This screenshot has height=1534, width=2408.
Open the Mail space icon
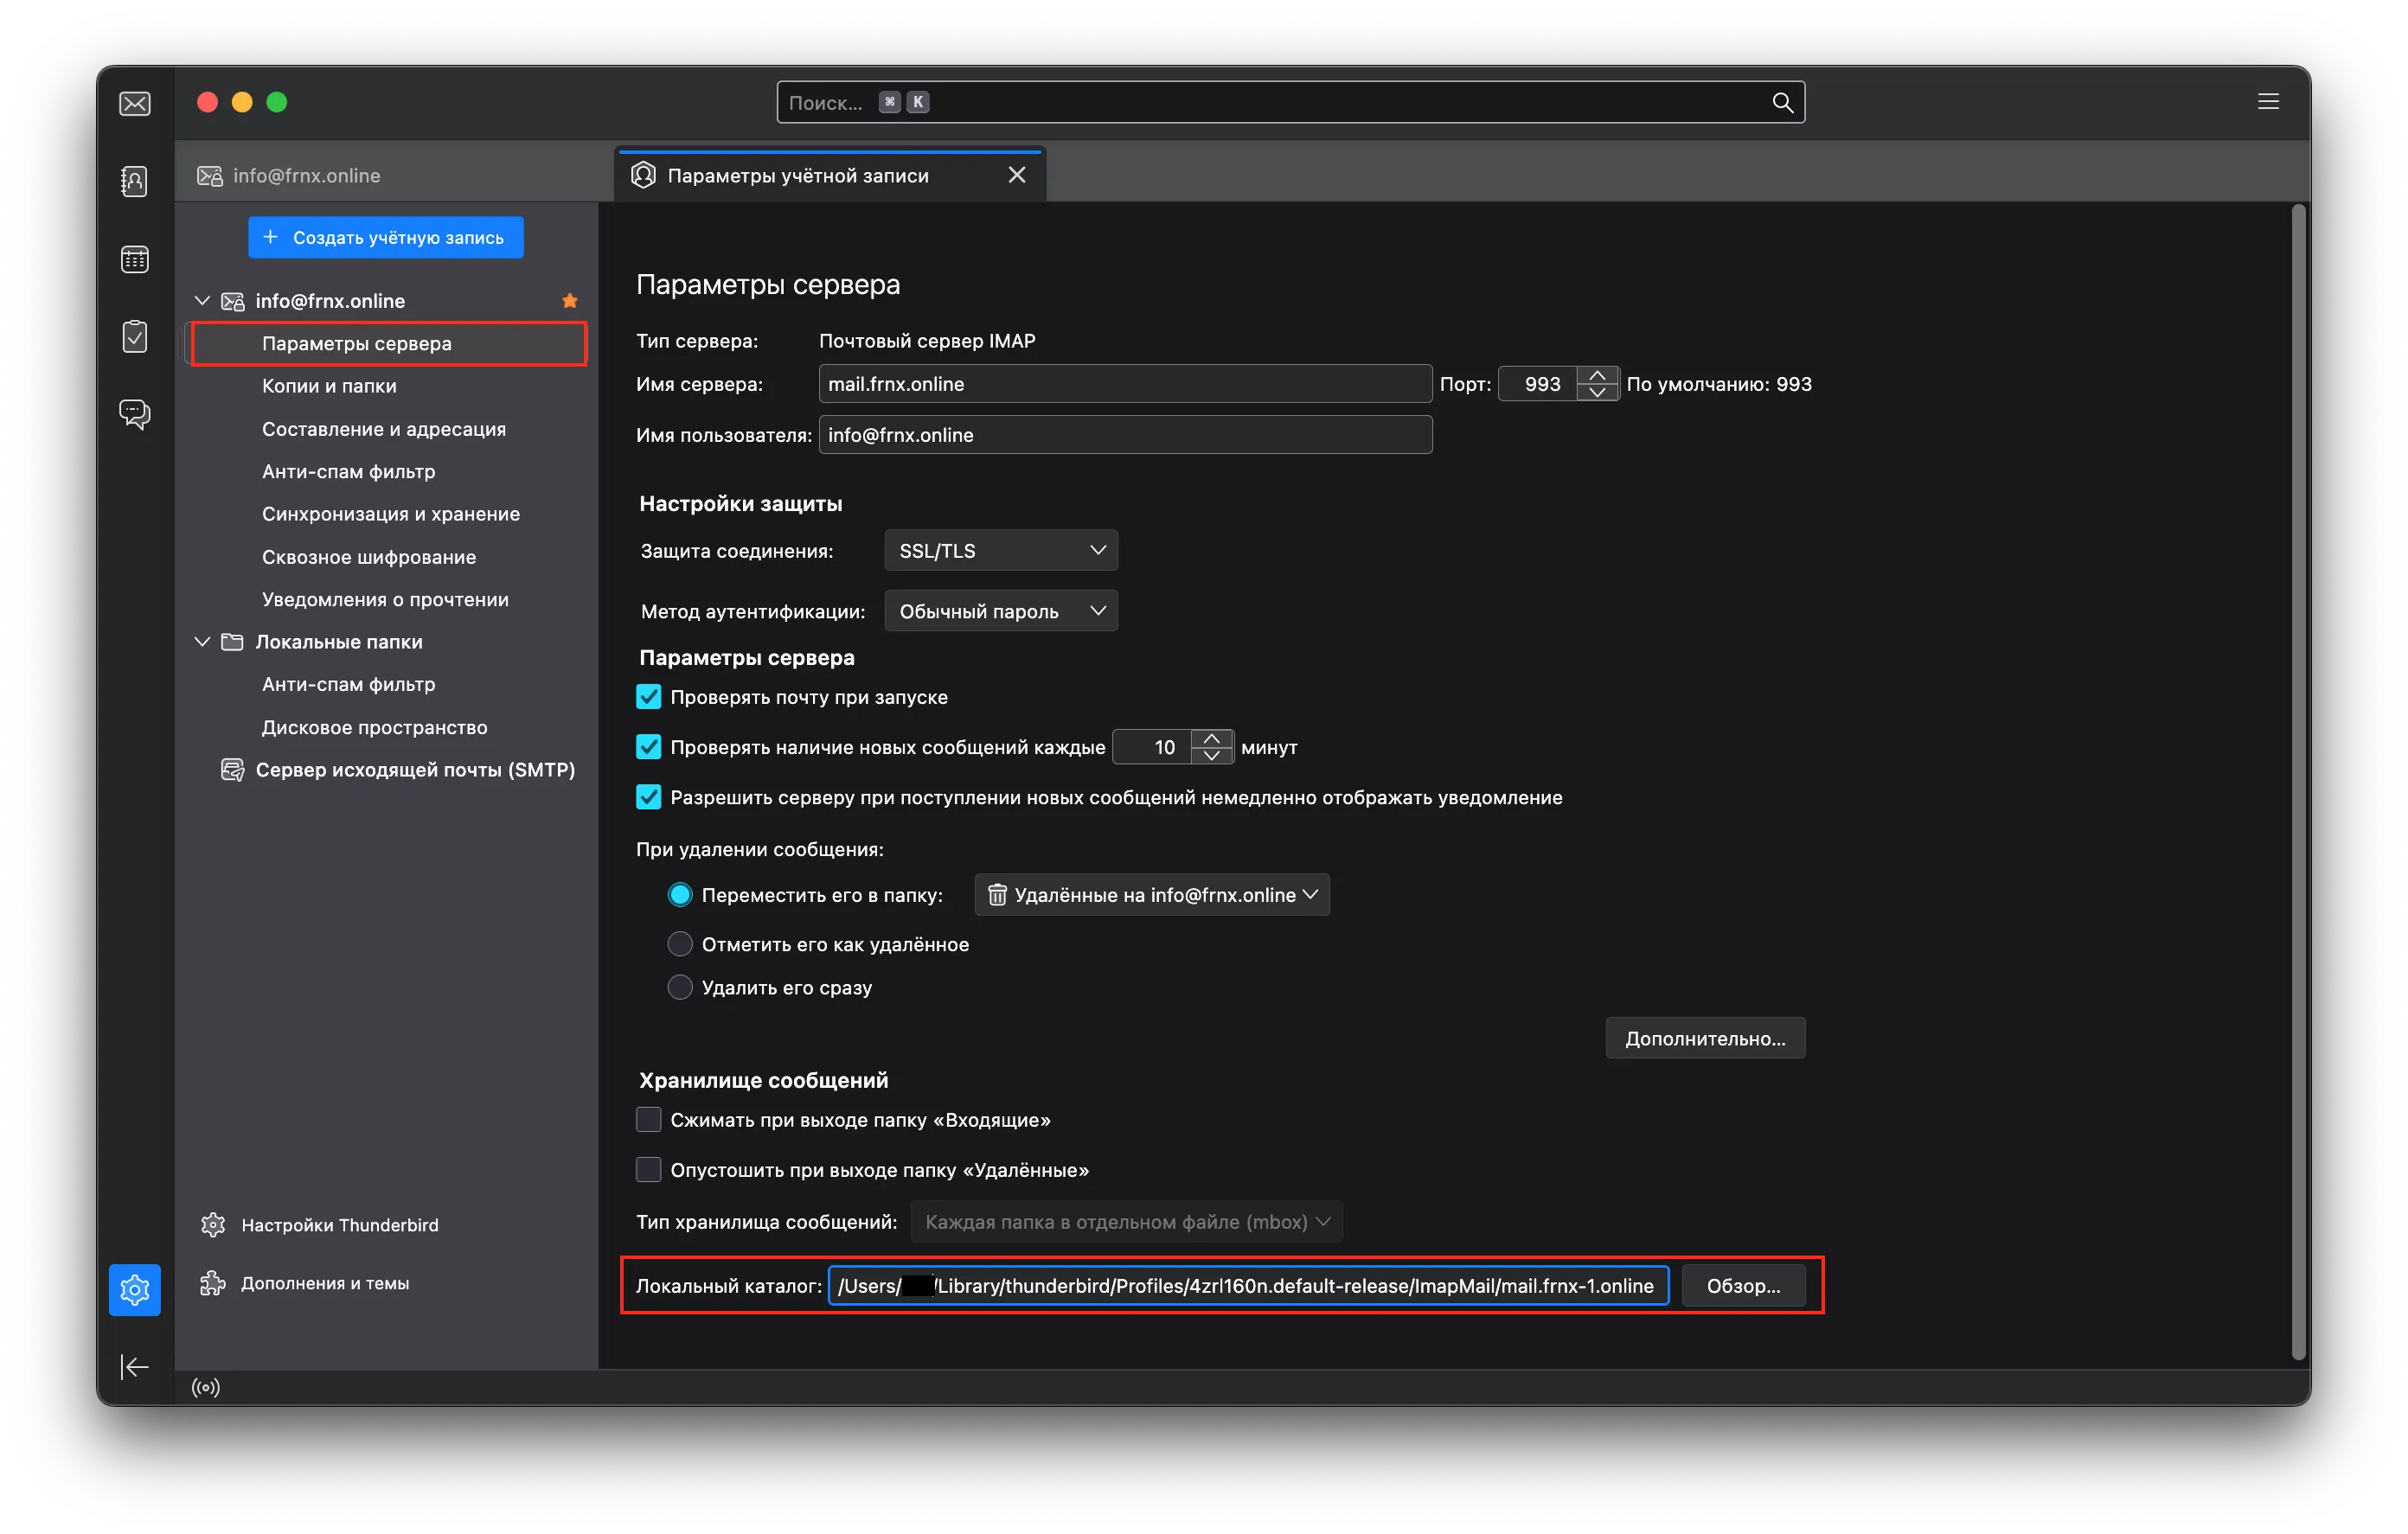point(134,104)
